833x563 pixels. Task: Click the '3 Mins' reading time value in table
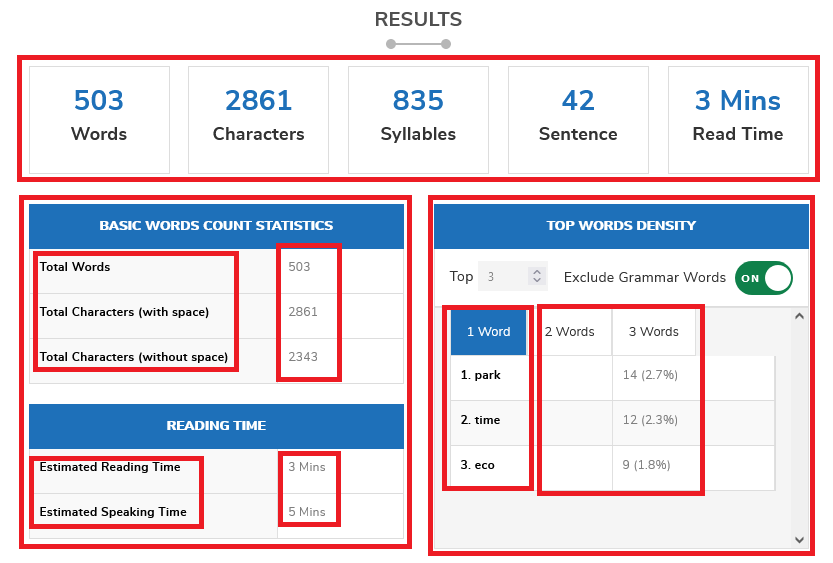307,467
